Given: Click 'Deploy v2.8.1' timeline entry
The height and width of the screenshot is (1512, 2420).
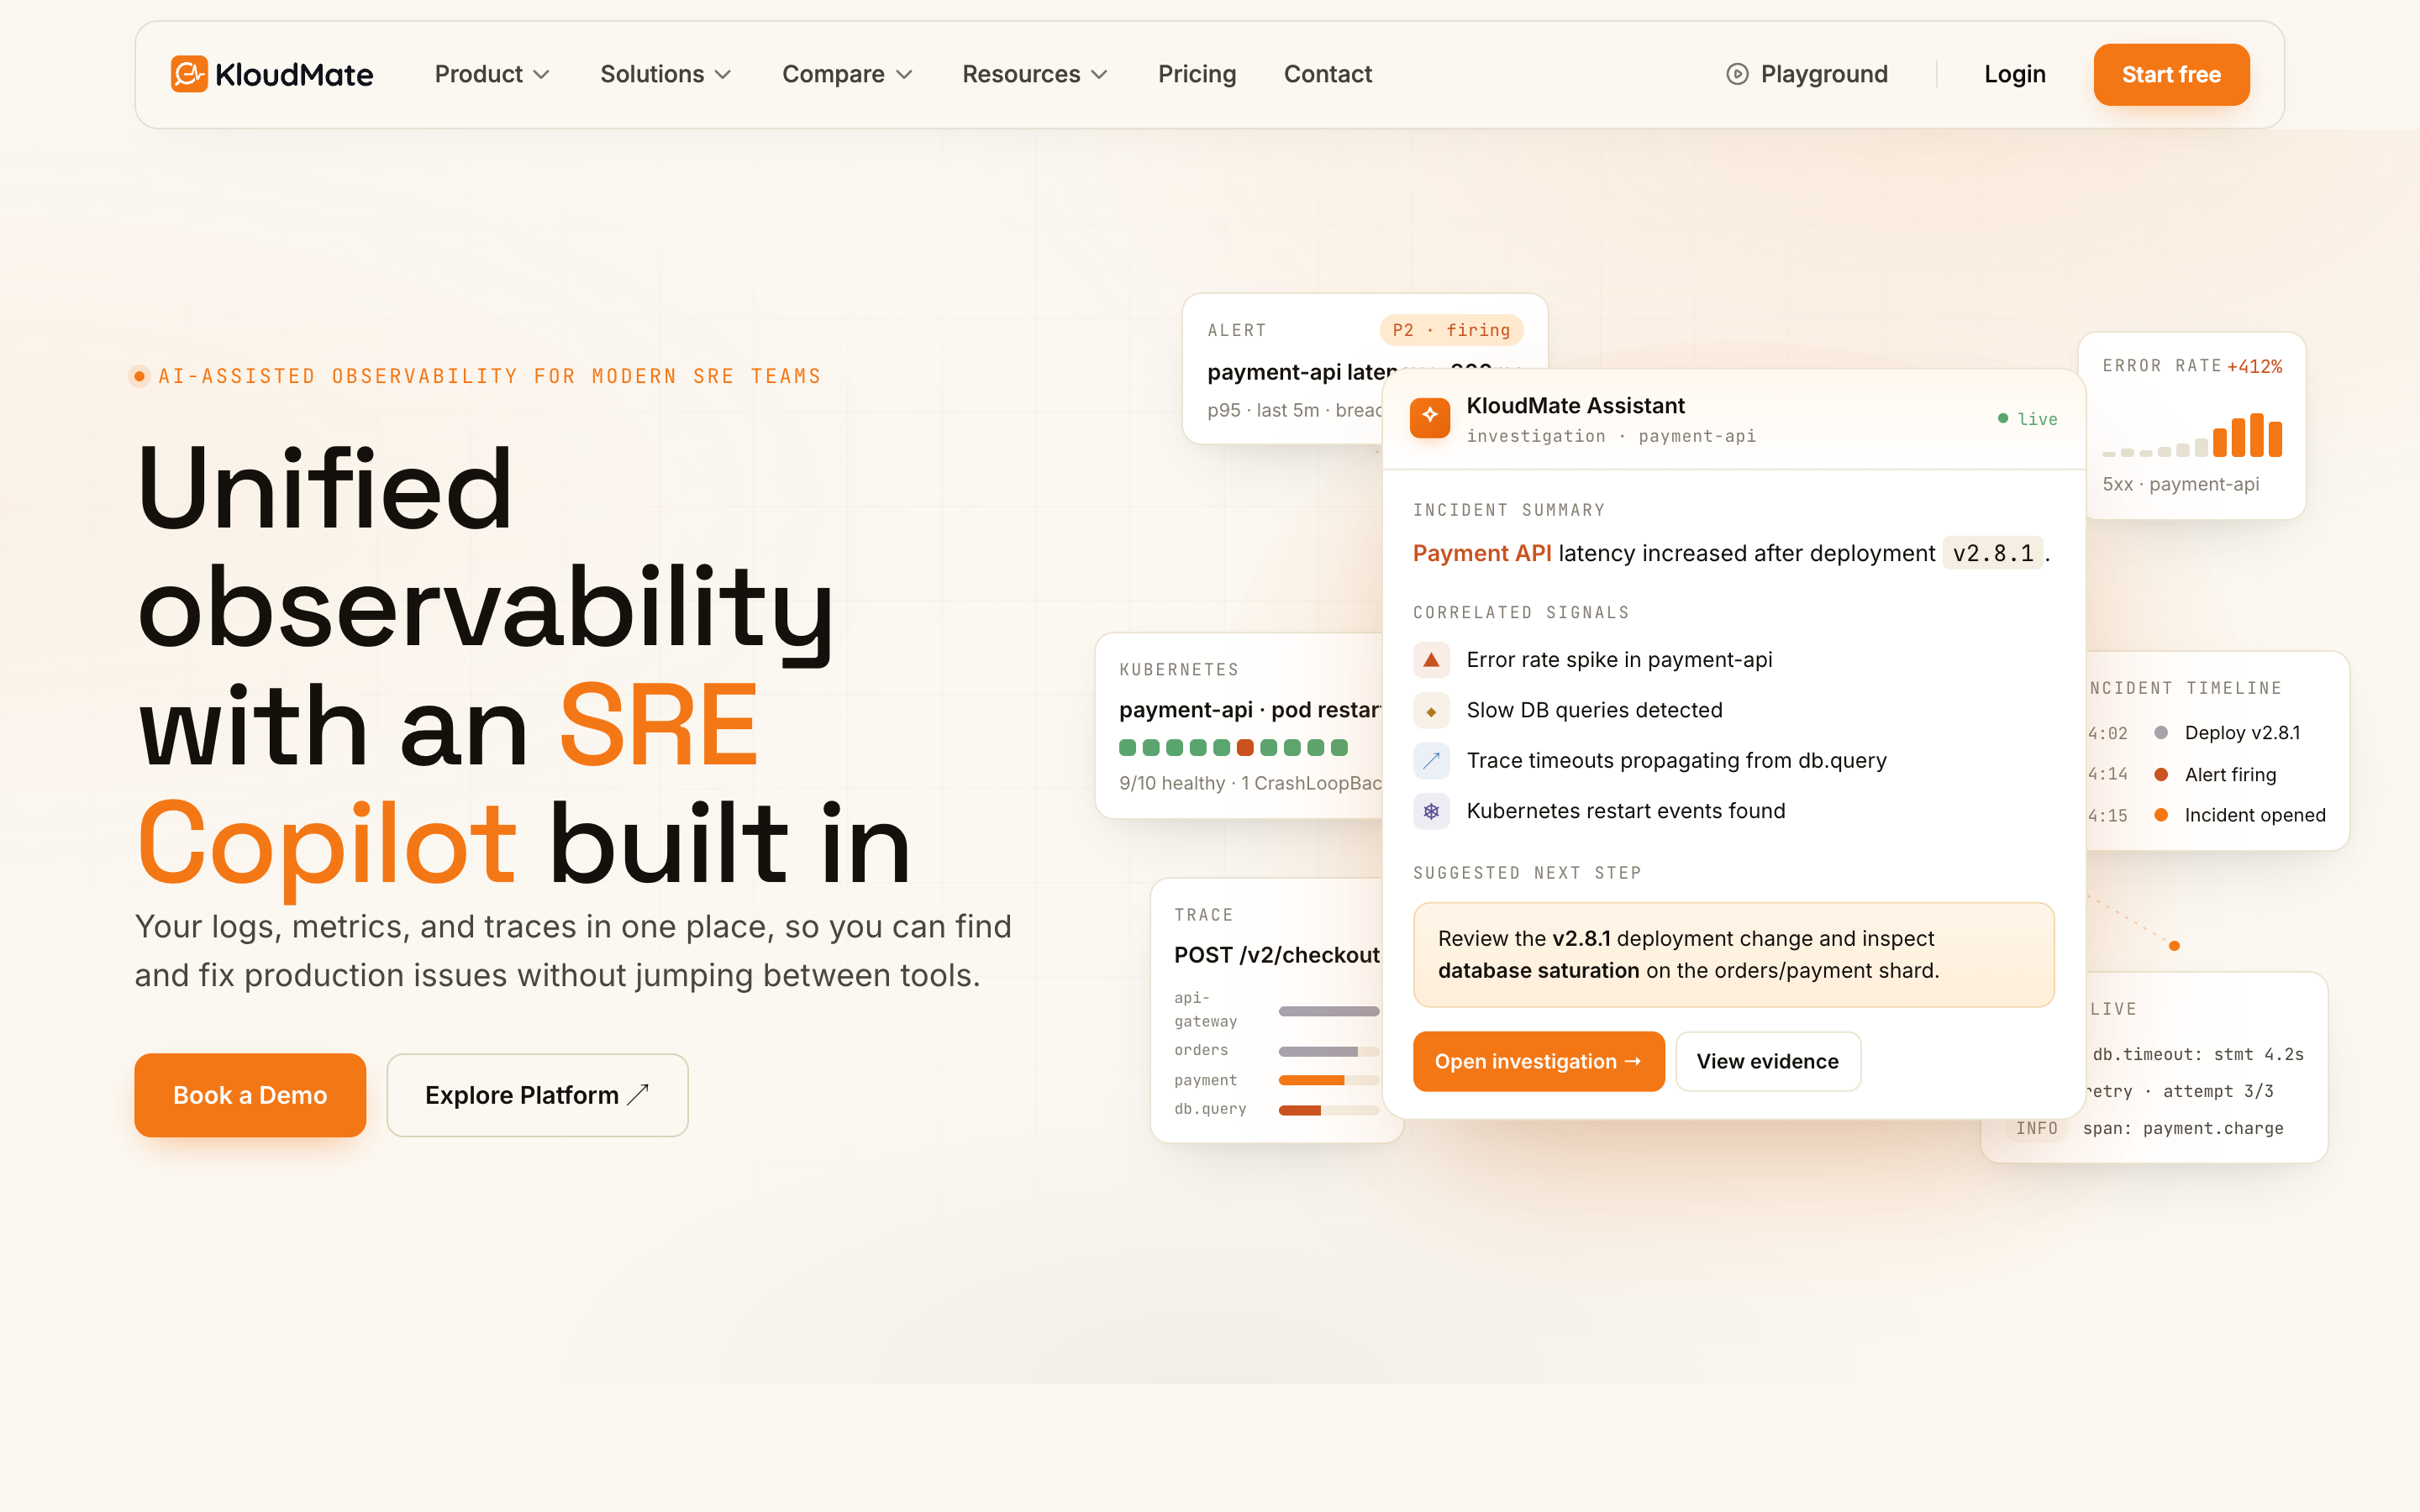Looking at the screenshot, I should 2242,733.
